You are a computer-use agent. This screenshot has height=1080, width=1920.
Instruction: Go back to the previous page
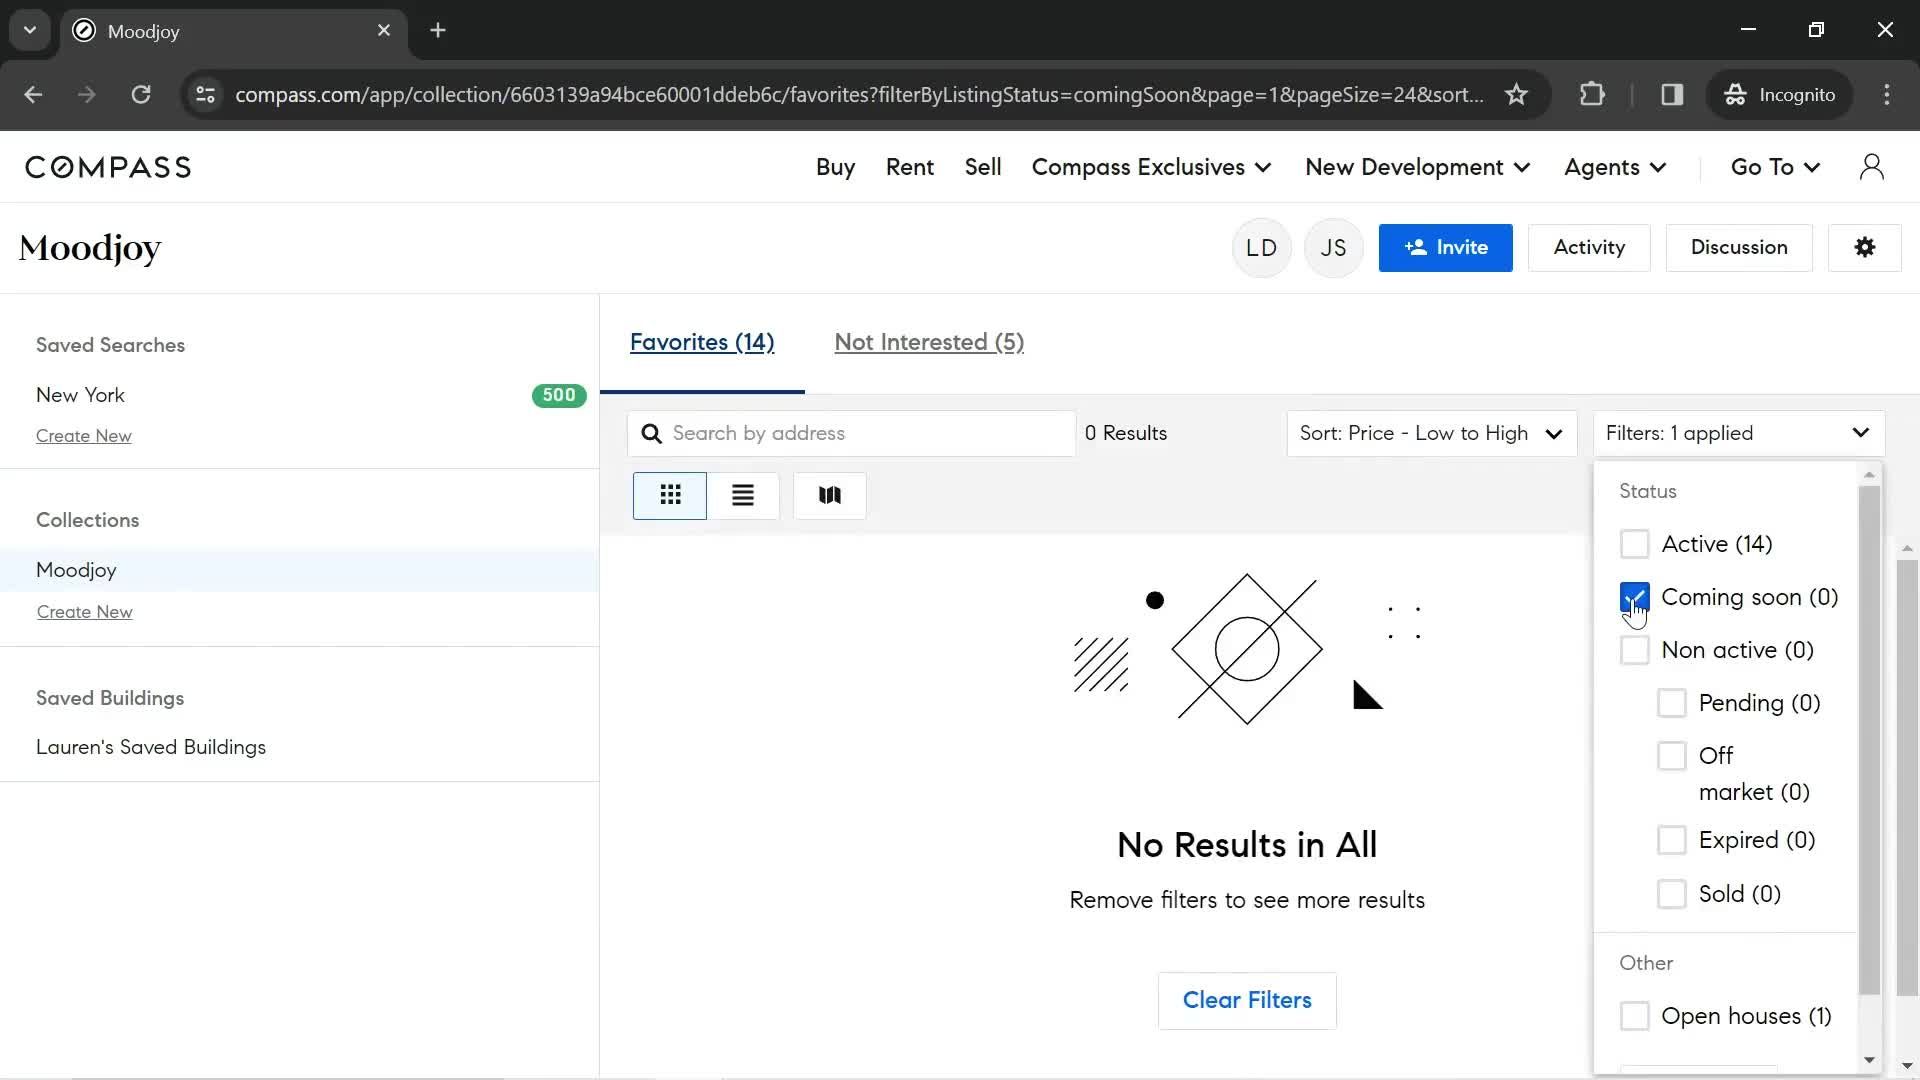(x=33, y=95)
